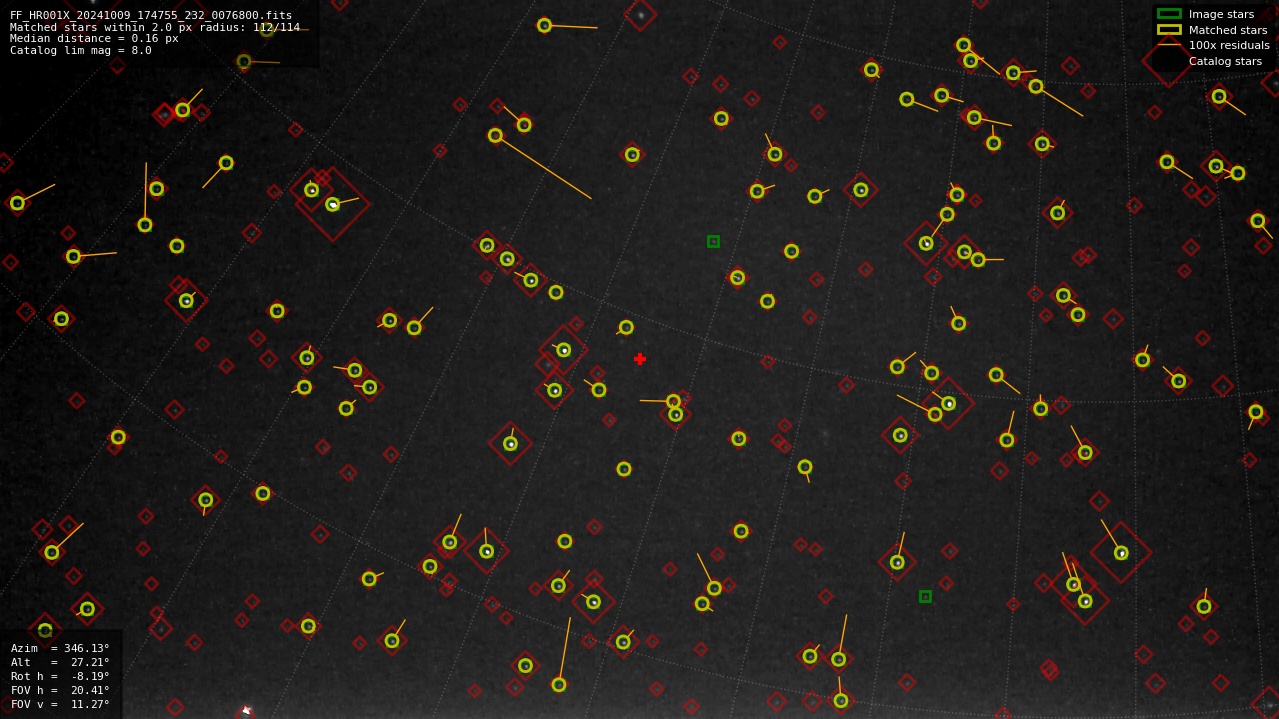Select the lower unmatched green image-star square
Image resolution: width=1279 pixels, height=719 pixels.
pos(925,596)
